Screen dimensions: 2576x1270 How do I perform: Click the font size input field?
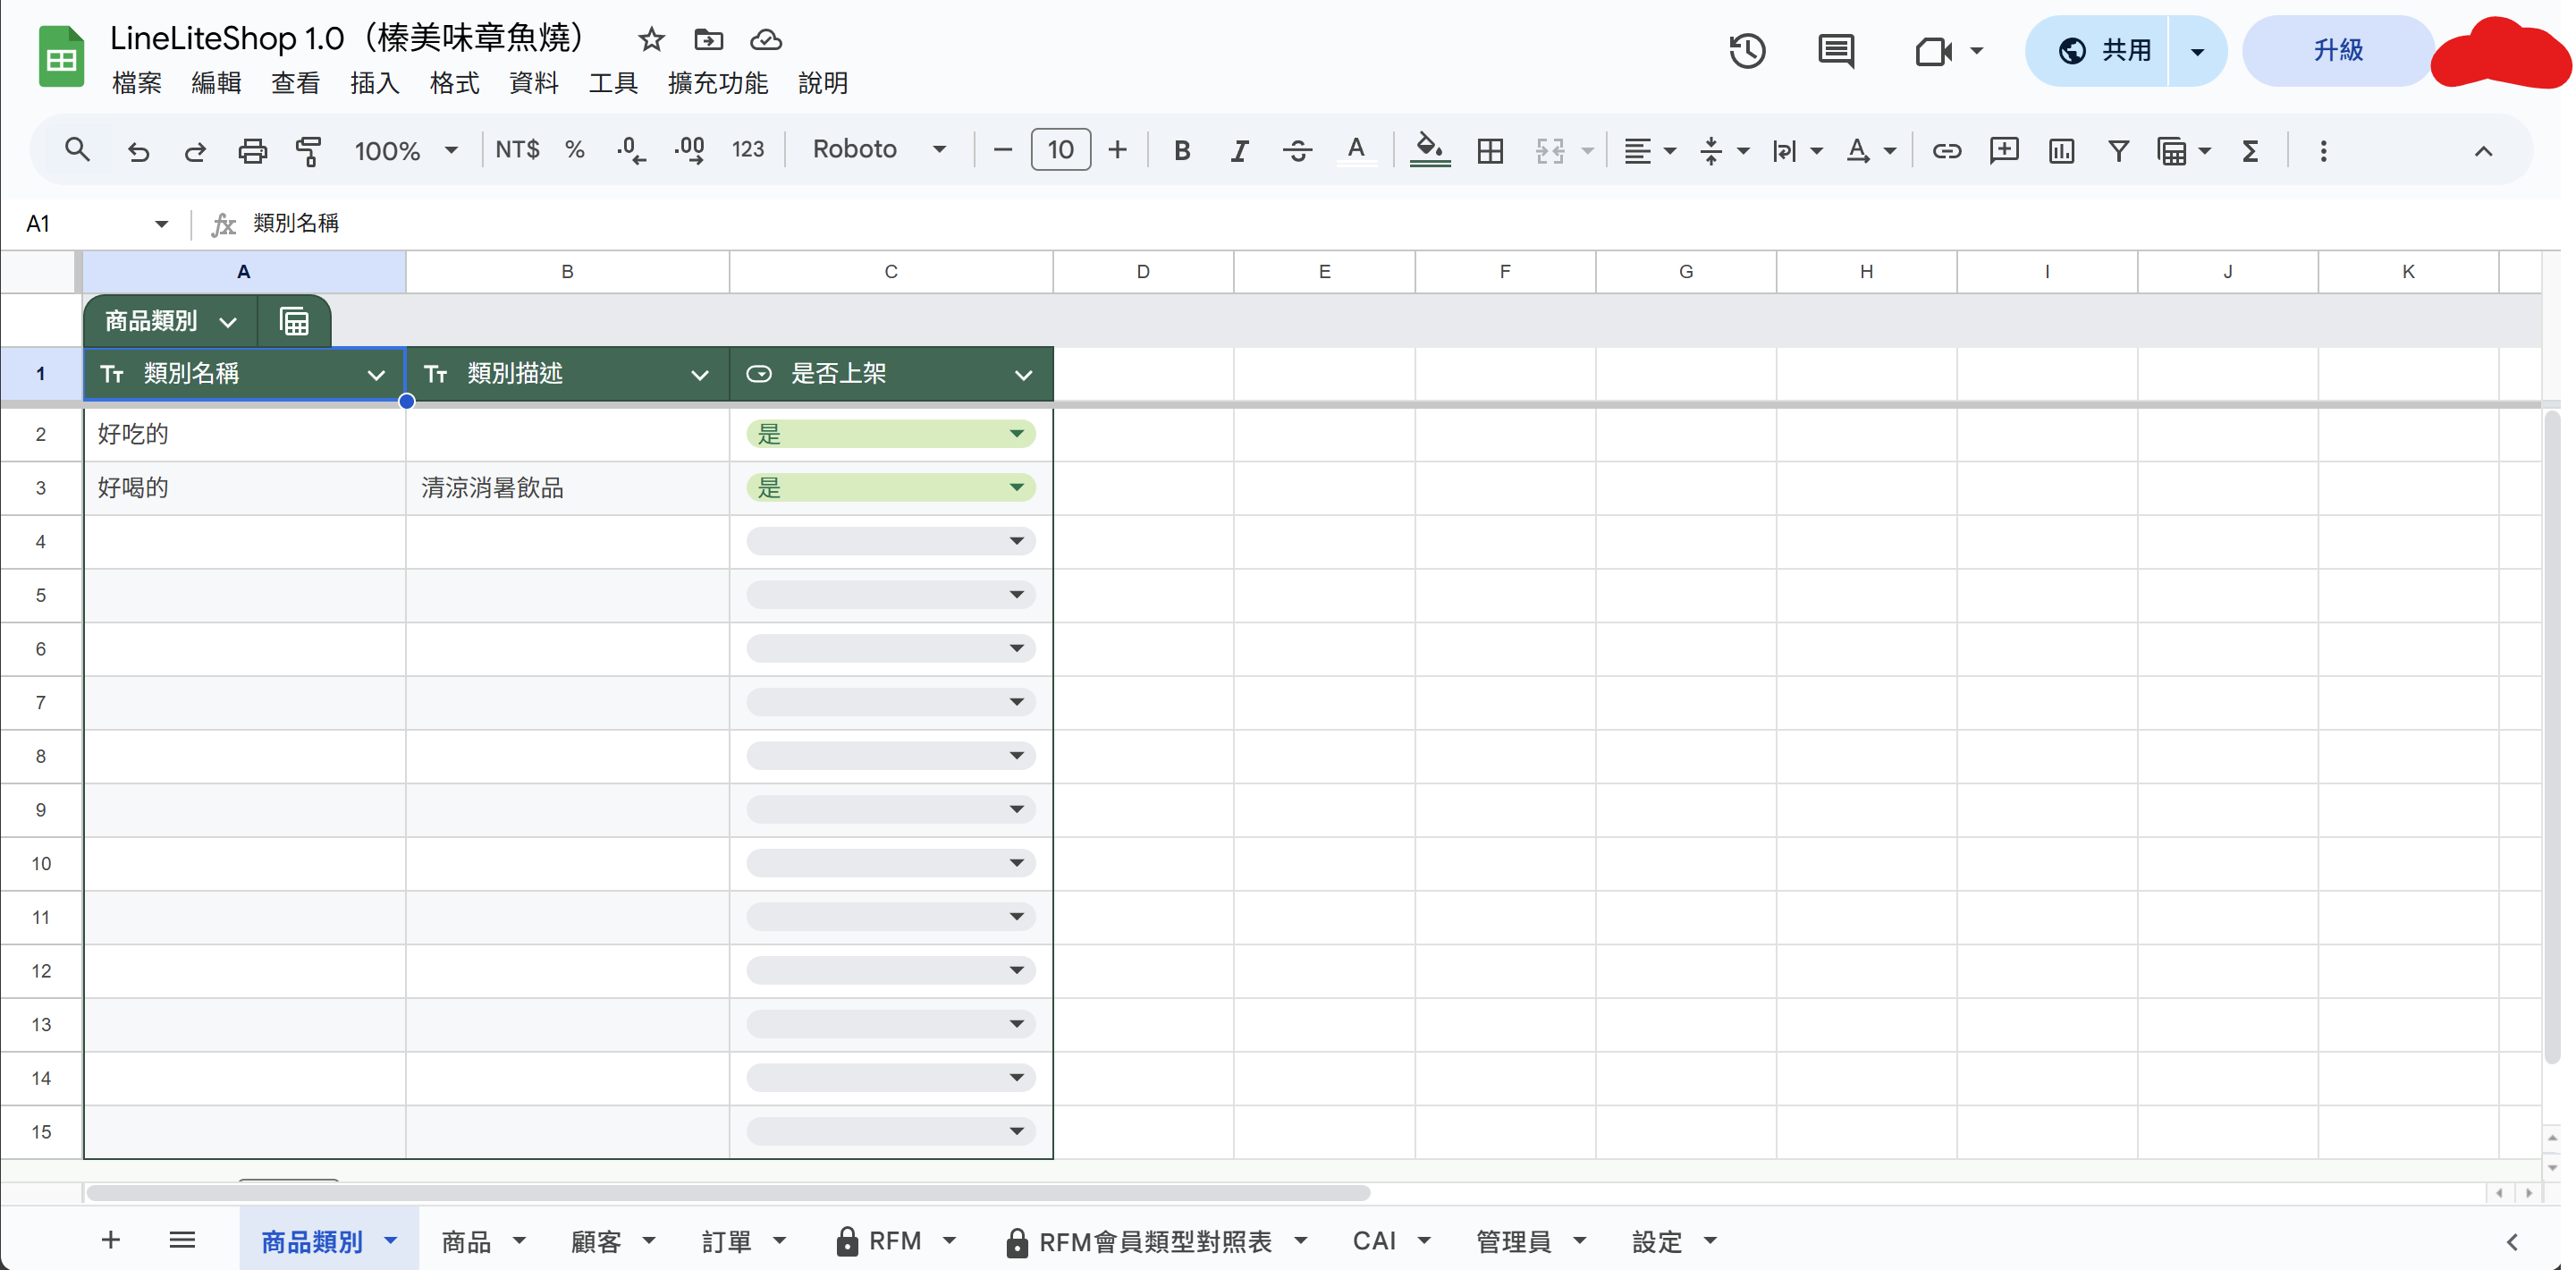pos(1060,150)
